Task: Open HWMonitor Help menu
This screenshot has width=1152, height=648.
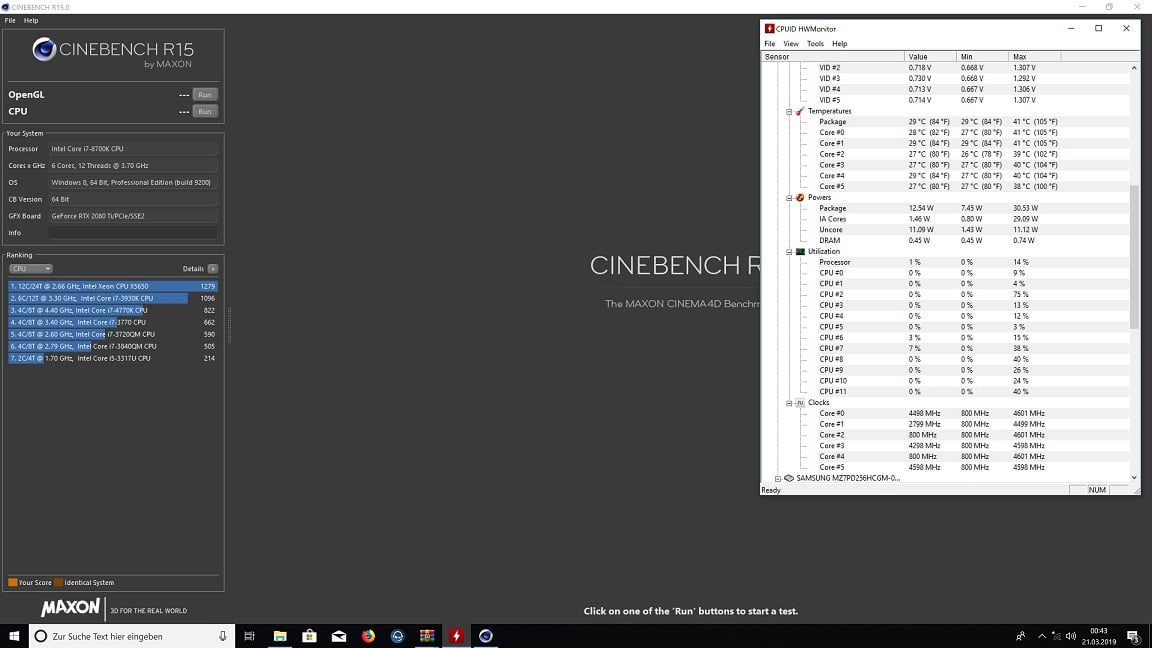Action: 839,43
